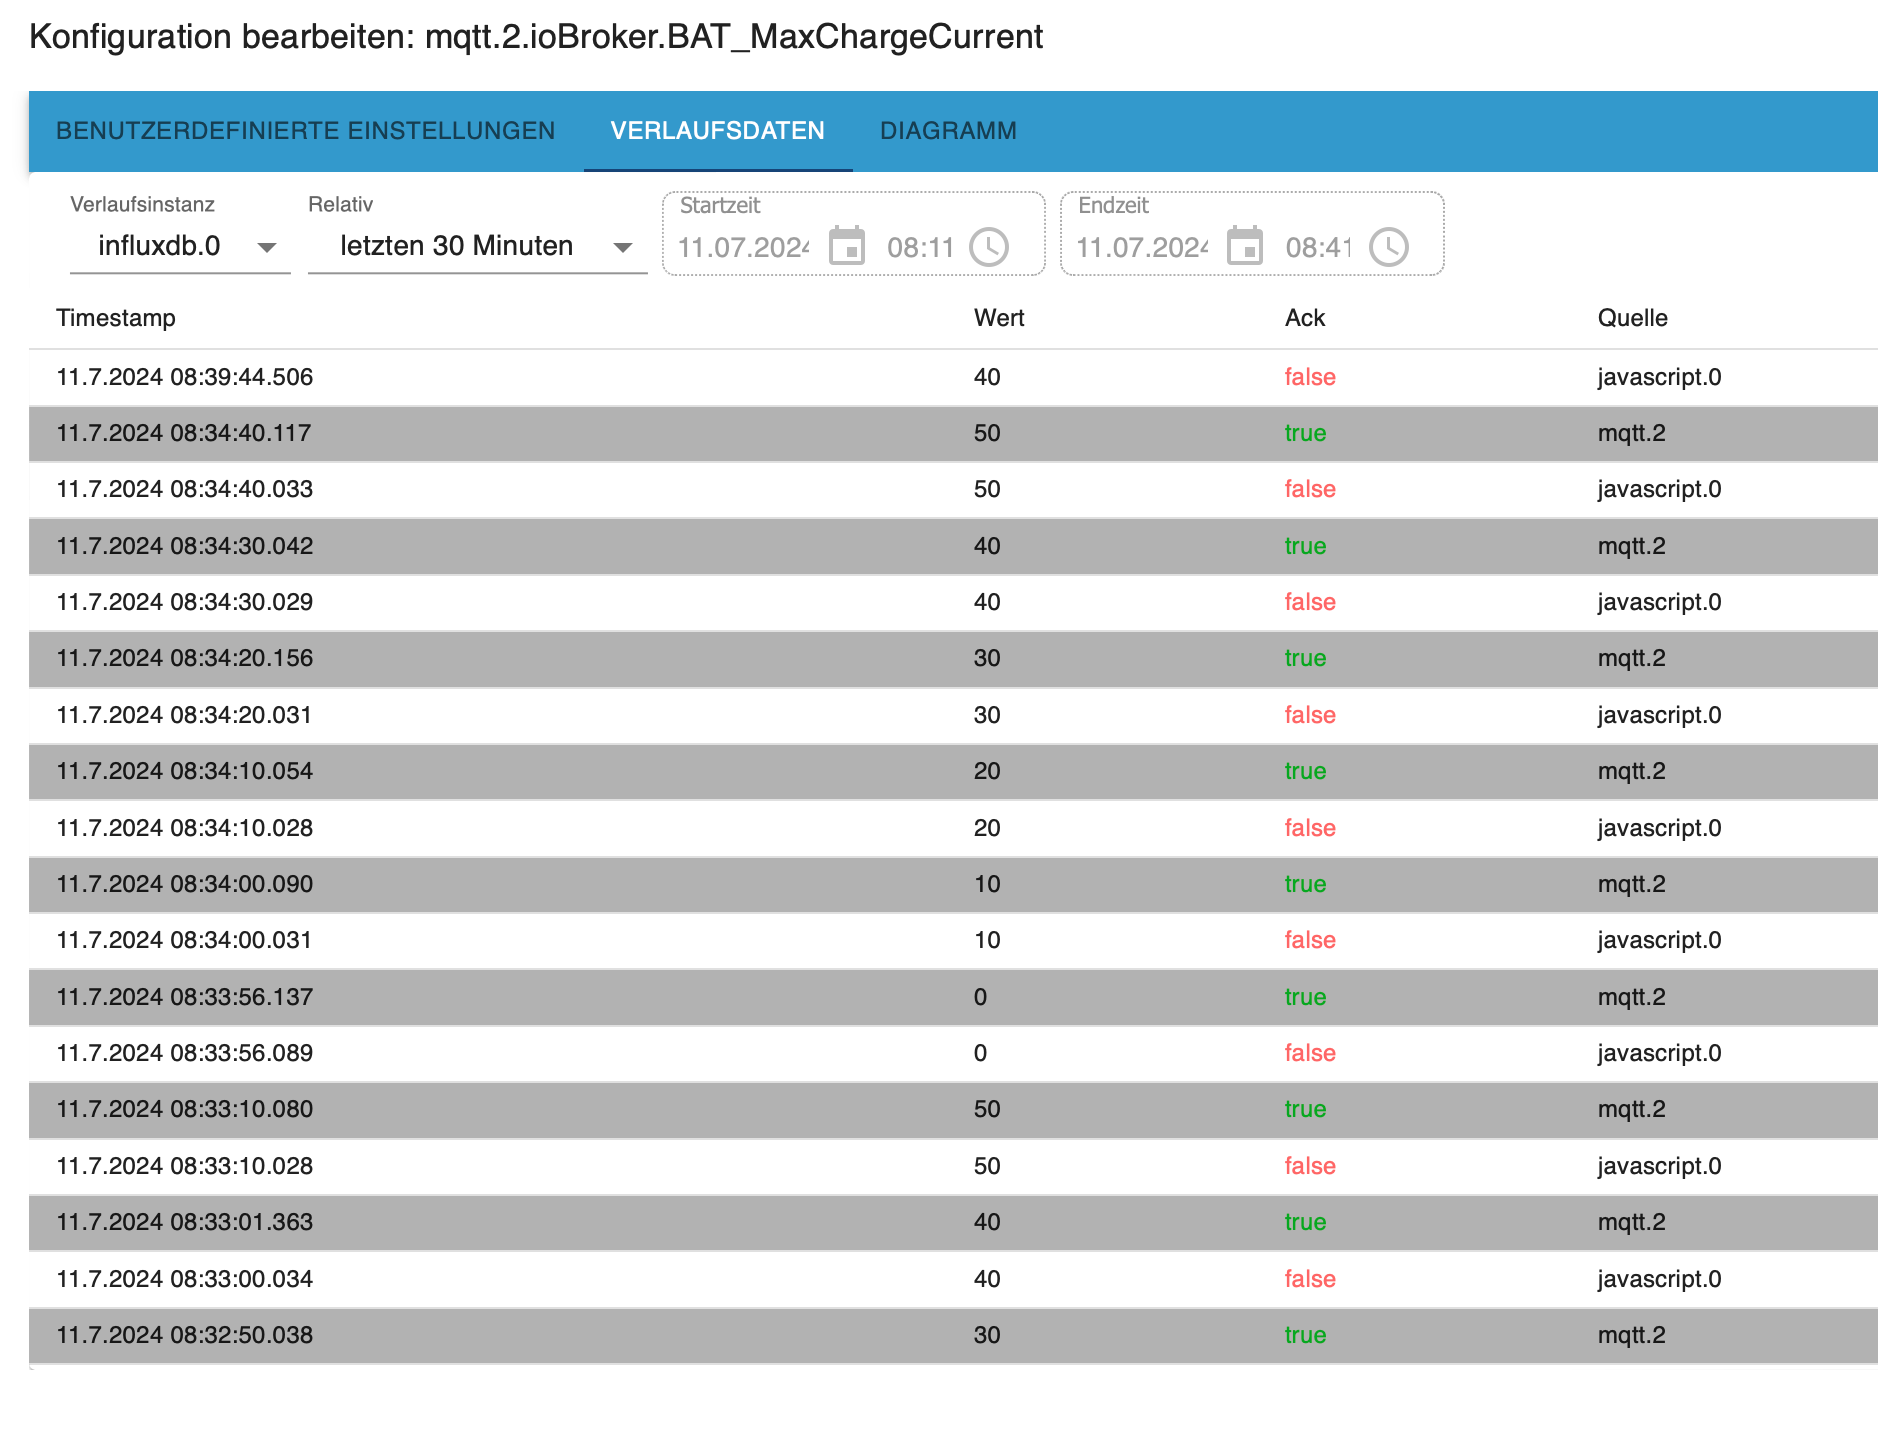This screenshot has width=1878, height=1430.
Task: Click the Quelle column header
Action: 1633,318
